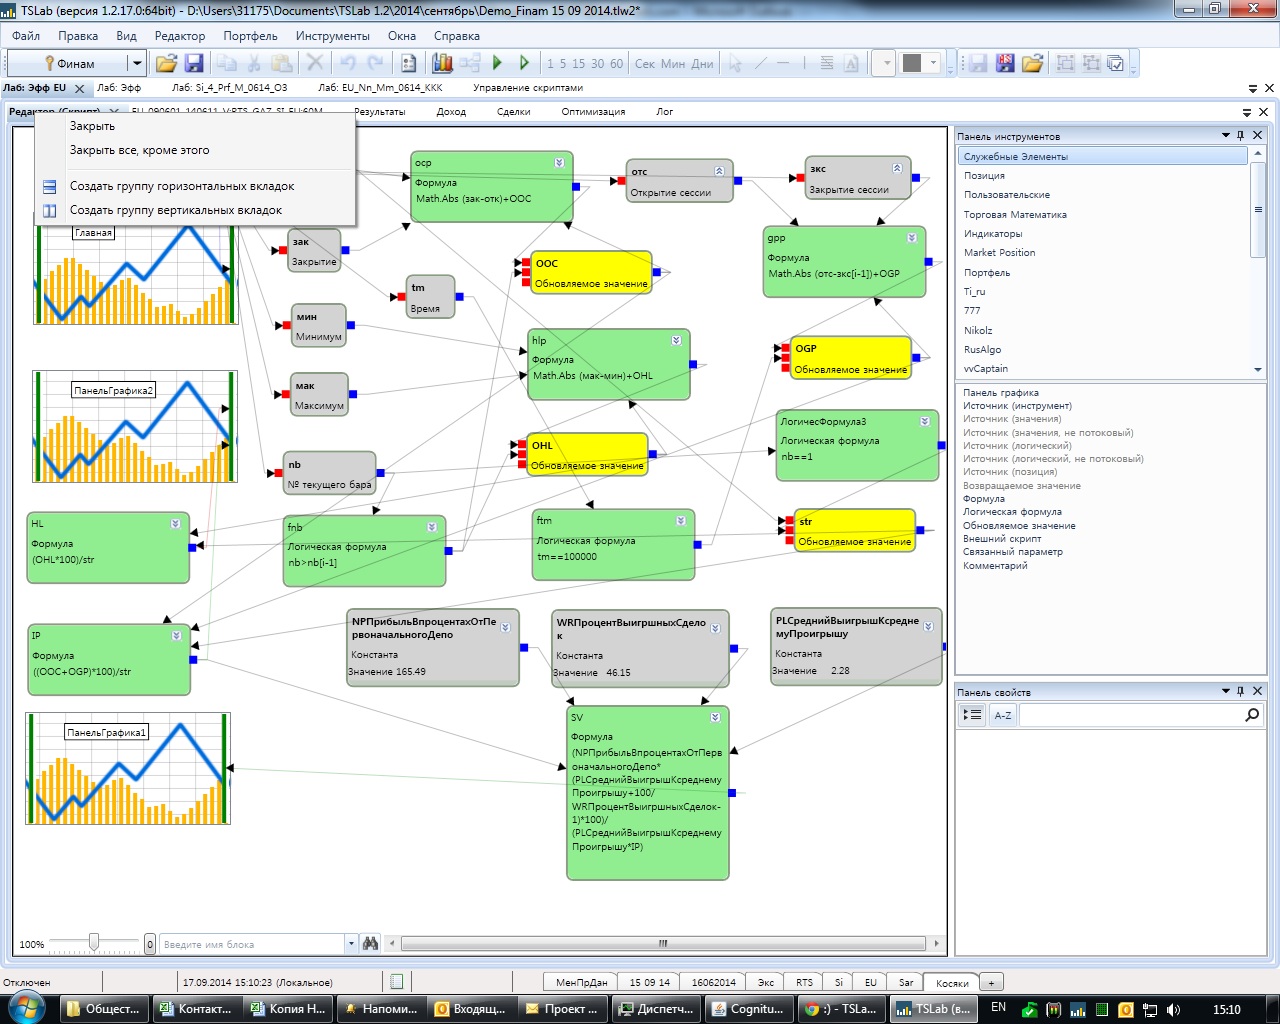
Task: Open the color picker dropdown arrow
Action: coord(934,63)
